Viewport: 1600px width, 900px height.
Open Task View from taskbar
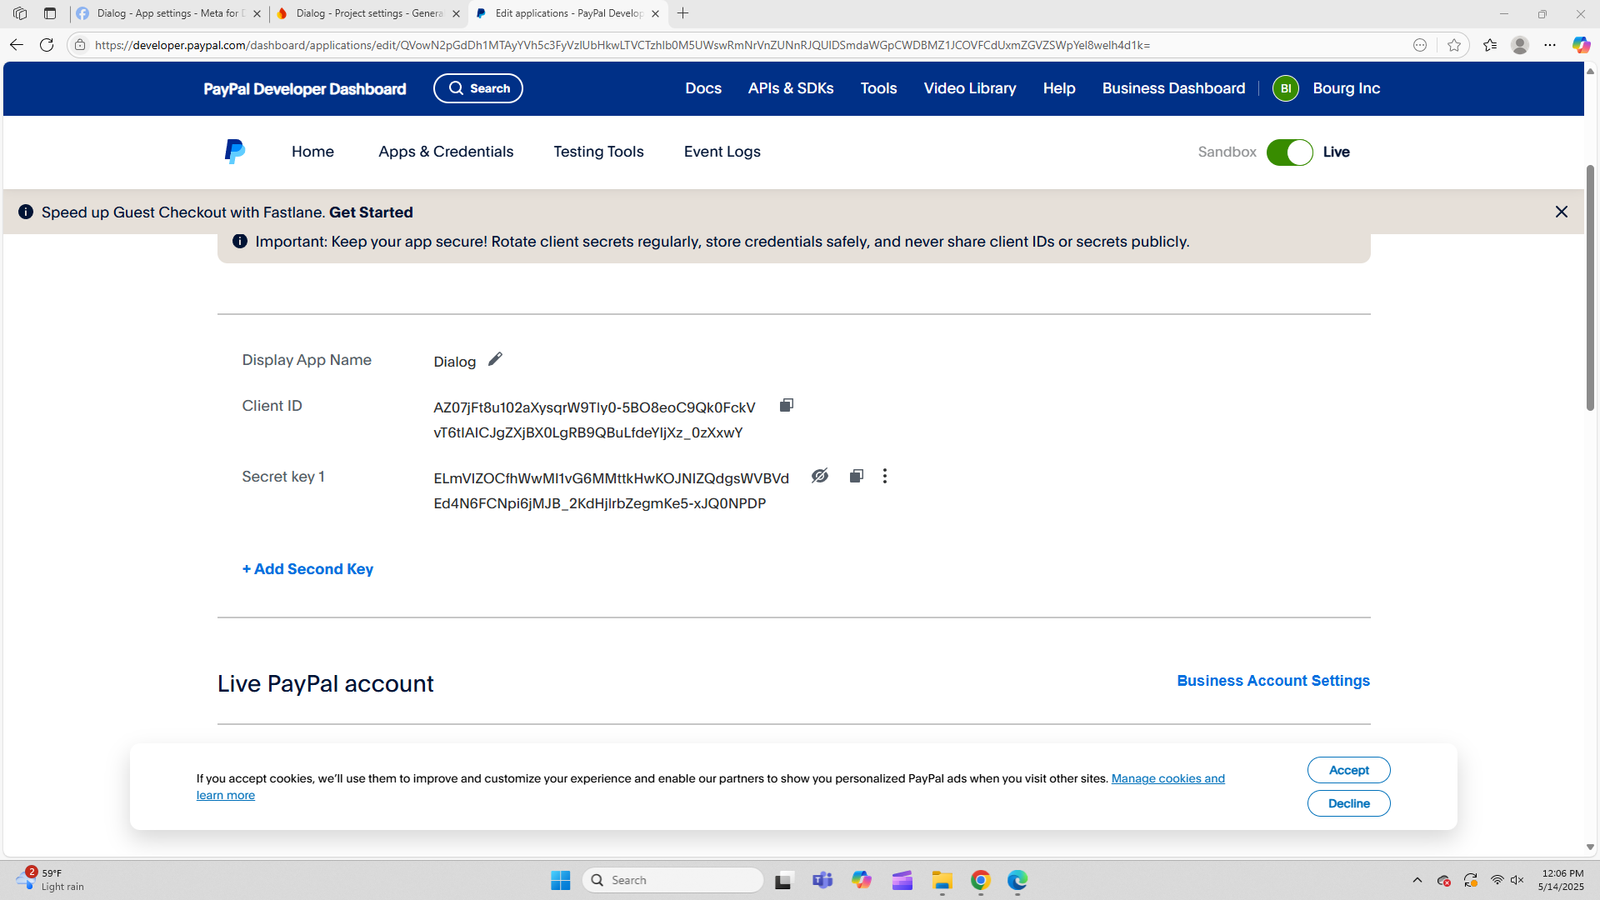tap(784, 880)
